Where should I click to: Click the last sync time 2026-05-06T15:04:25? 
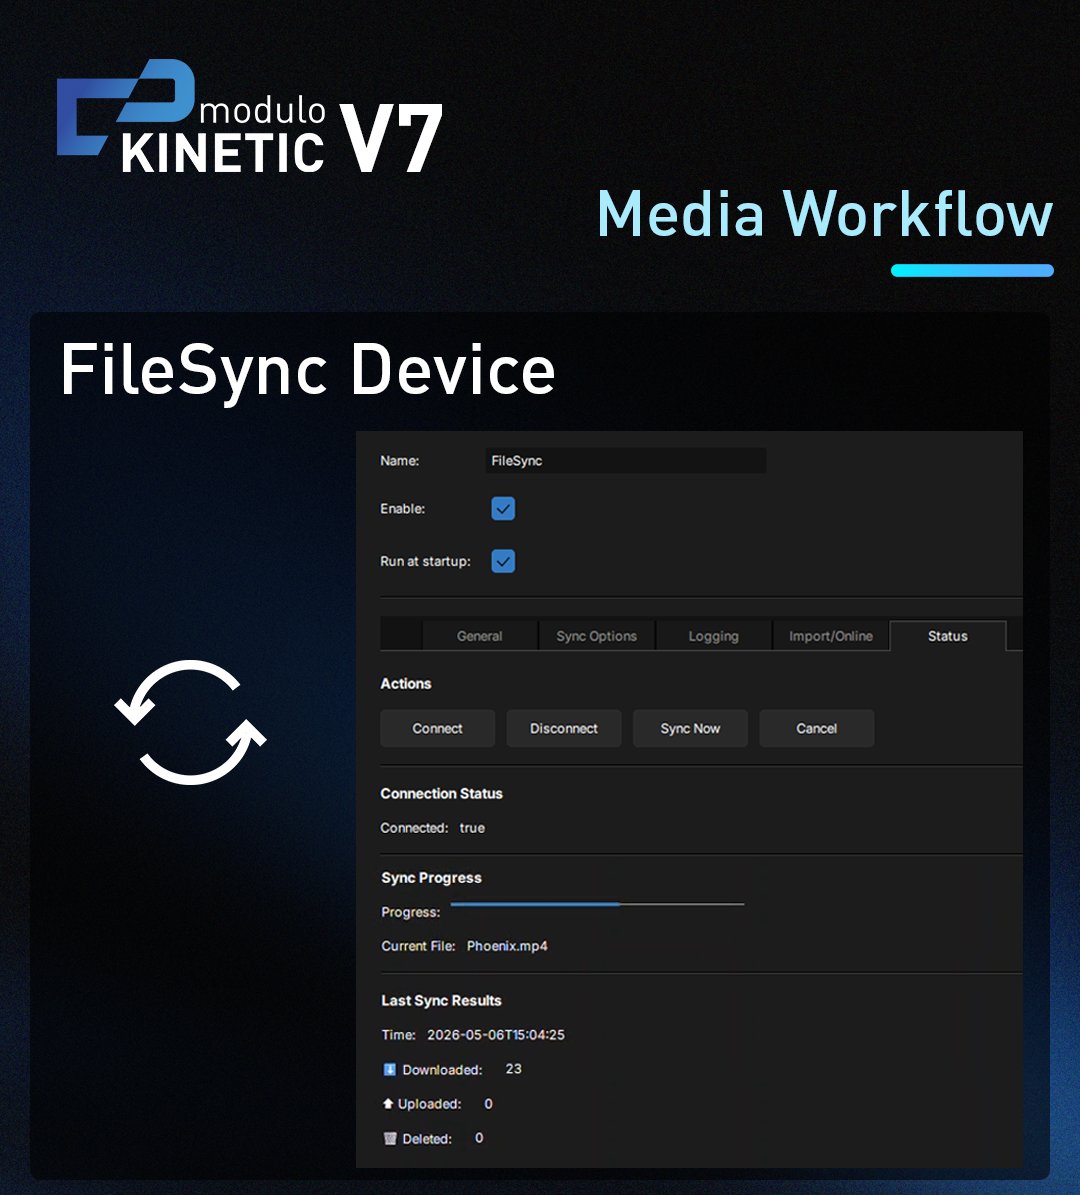click(x=495, y=1035)
